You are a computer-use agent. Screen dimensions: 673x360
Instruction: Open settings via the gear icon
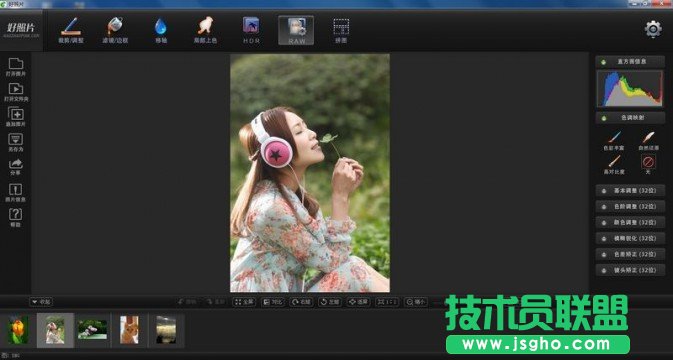tap(653, 29)
